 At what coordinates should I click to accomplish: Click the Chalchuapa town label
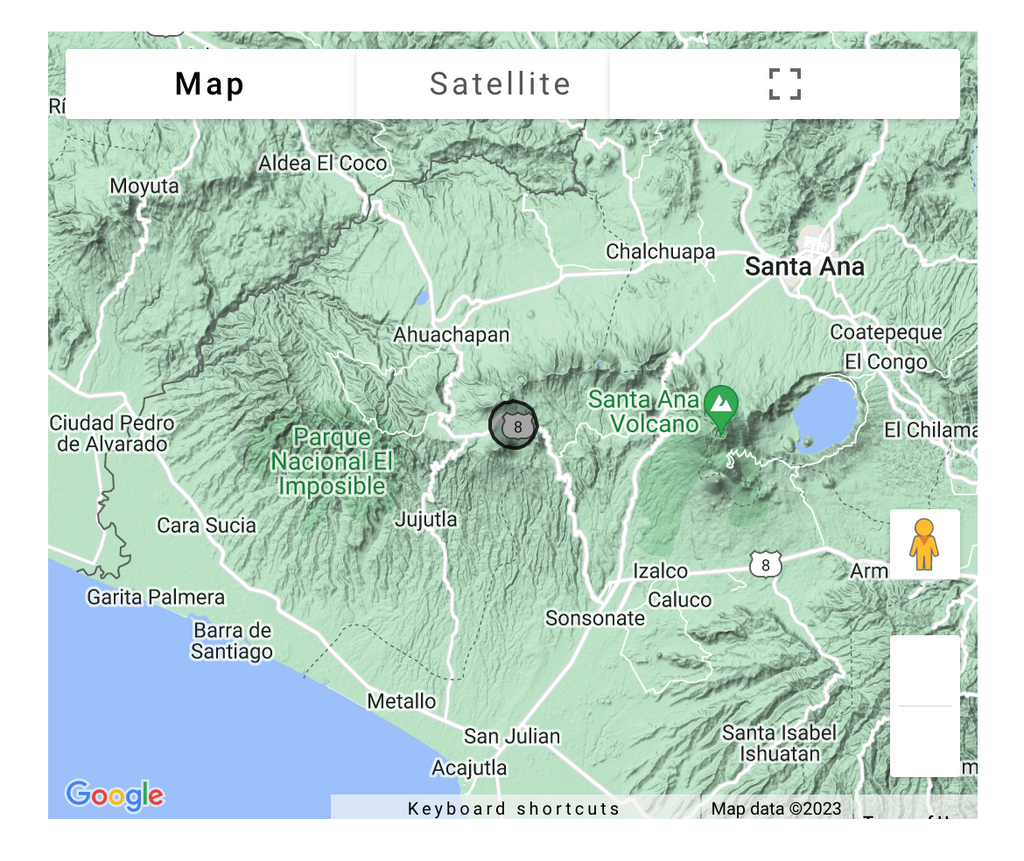pos(660,252)
